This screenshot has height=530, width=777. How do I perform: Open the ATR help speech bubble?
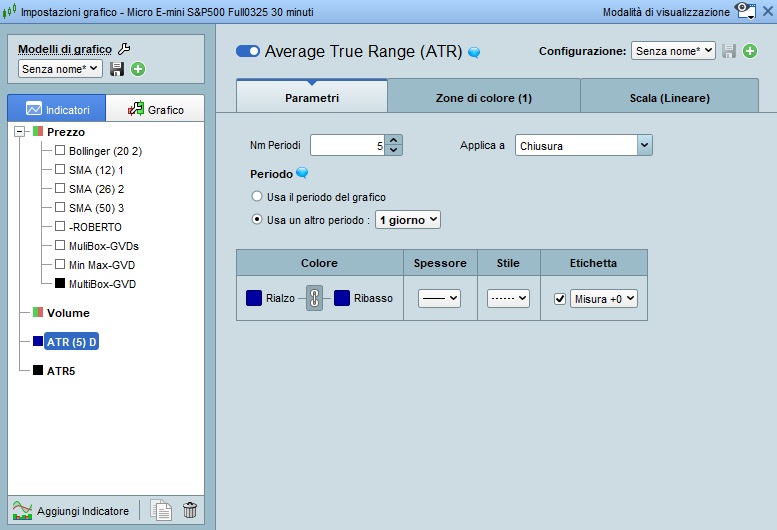(474, 52)
